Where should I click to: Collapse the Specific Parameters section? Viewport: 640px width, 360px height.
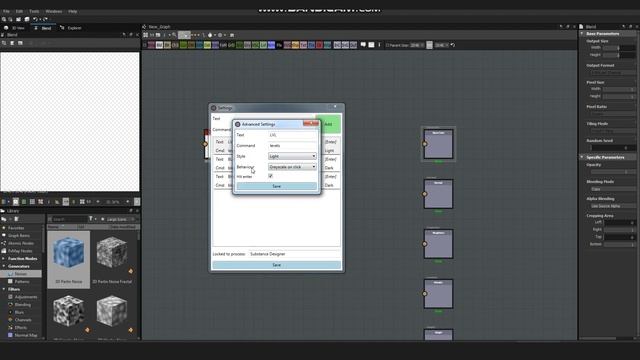(x=582, y=157)
